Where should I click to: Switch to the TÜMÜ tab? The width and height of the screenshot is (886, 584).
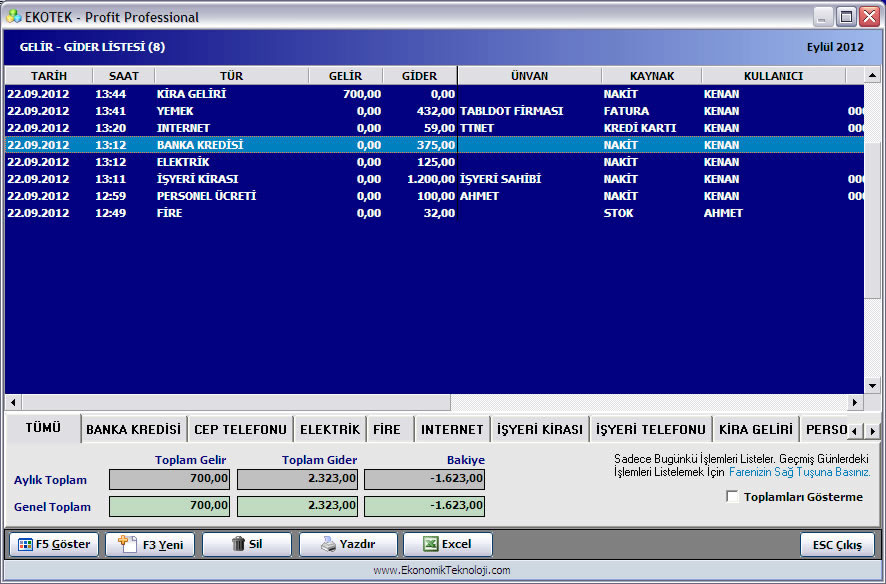click(43, 428)
